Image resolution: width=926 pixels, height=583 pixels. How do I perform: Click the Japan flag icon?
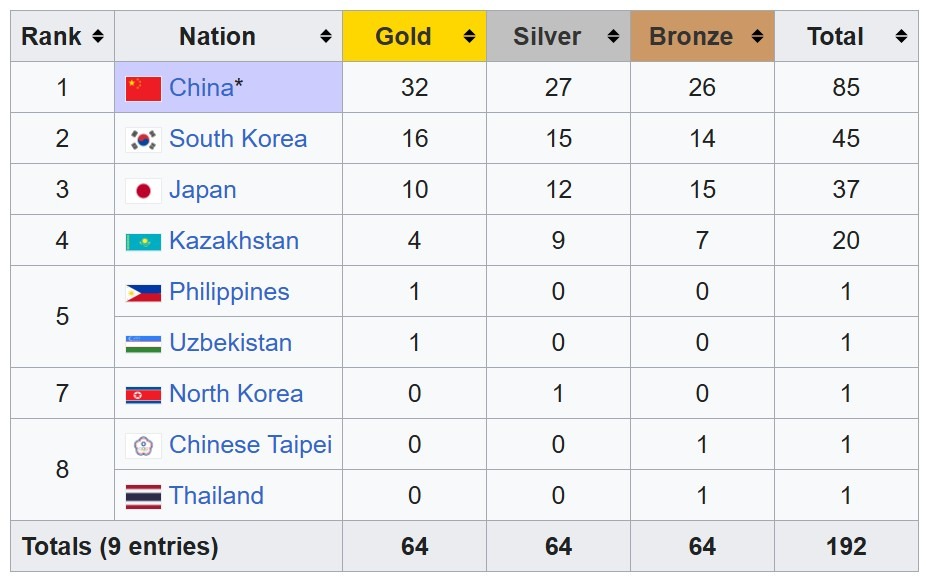tap(143, 190)
